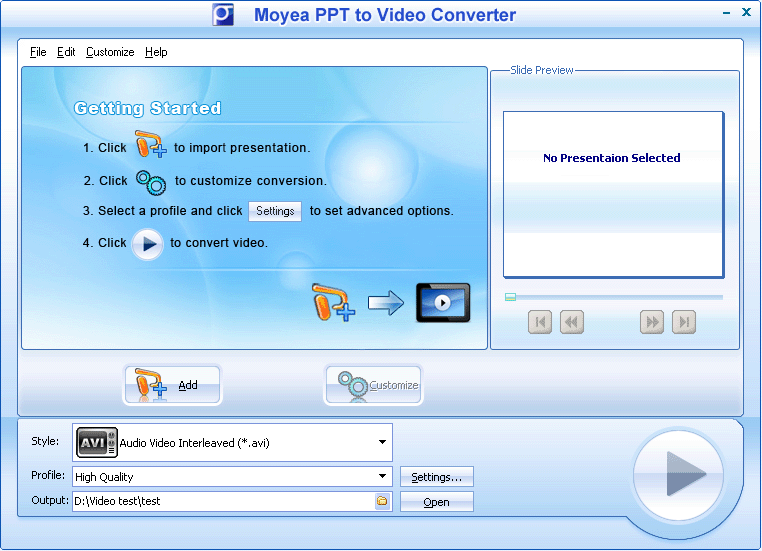Expand the Style format dropdown
The image size is (762, 551).
[x=382, y=442]
